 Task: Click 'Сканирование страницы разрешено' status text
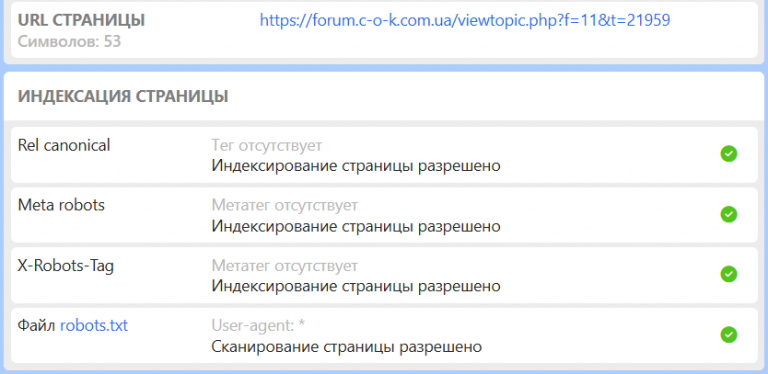pos(347,347)
